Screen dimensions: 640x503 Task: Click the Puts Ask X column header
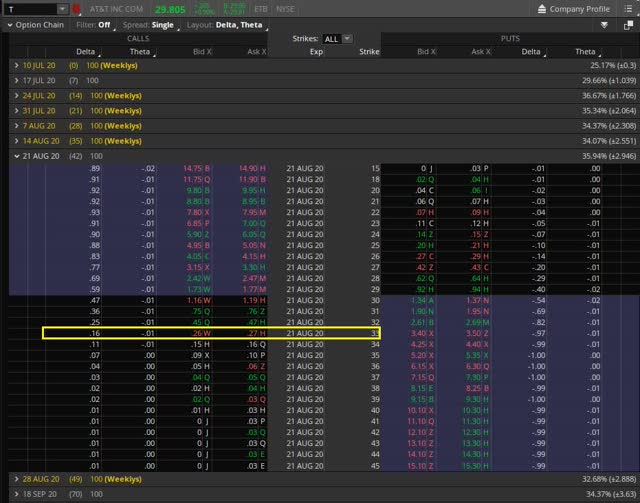(481, 51)
